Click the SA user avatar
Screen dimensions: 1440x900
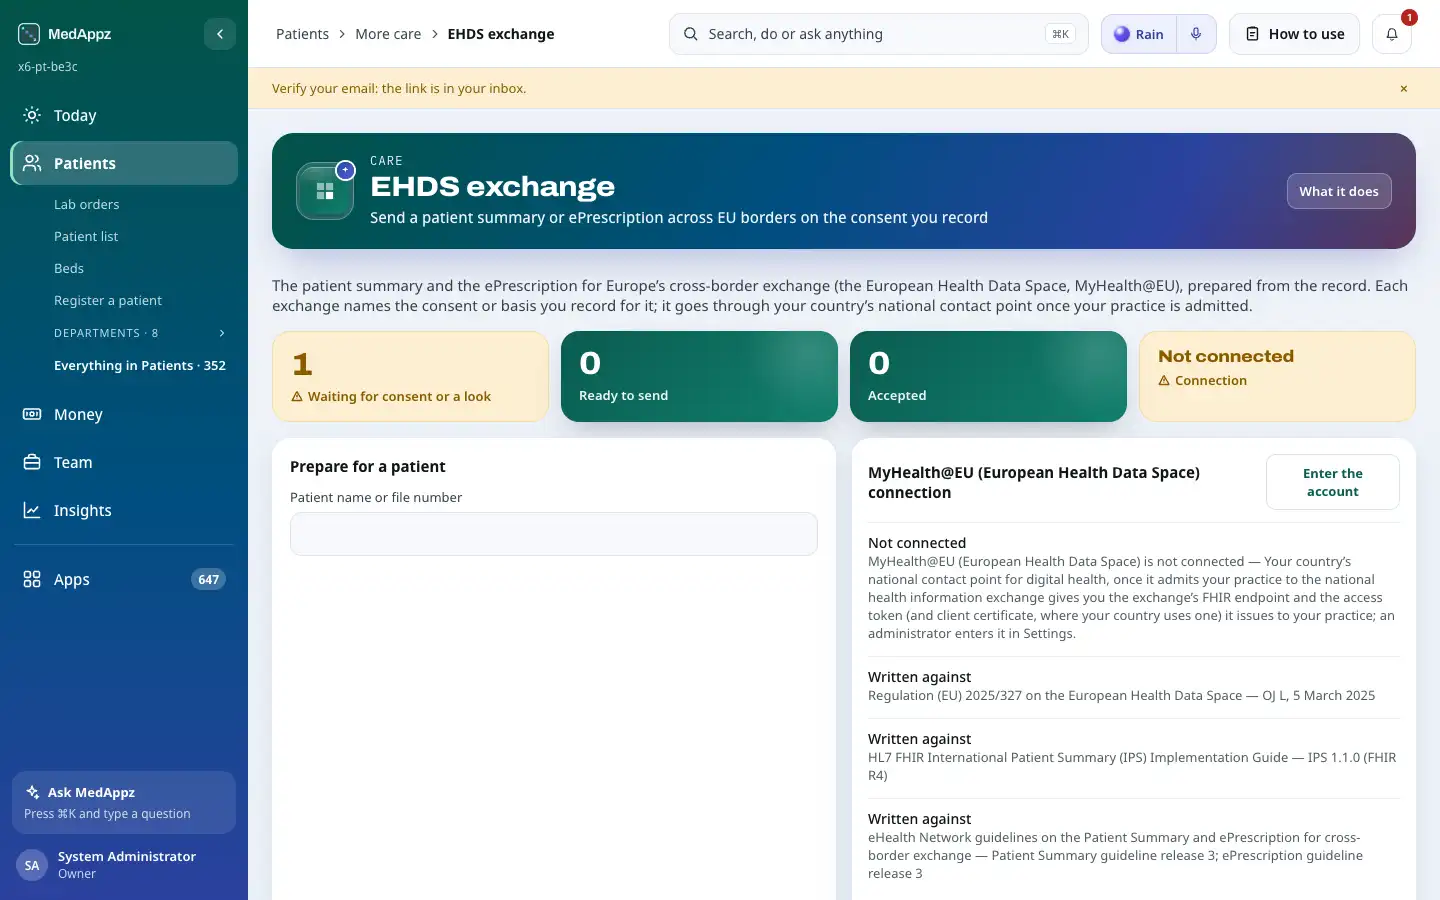click(32, 865)
